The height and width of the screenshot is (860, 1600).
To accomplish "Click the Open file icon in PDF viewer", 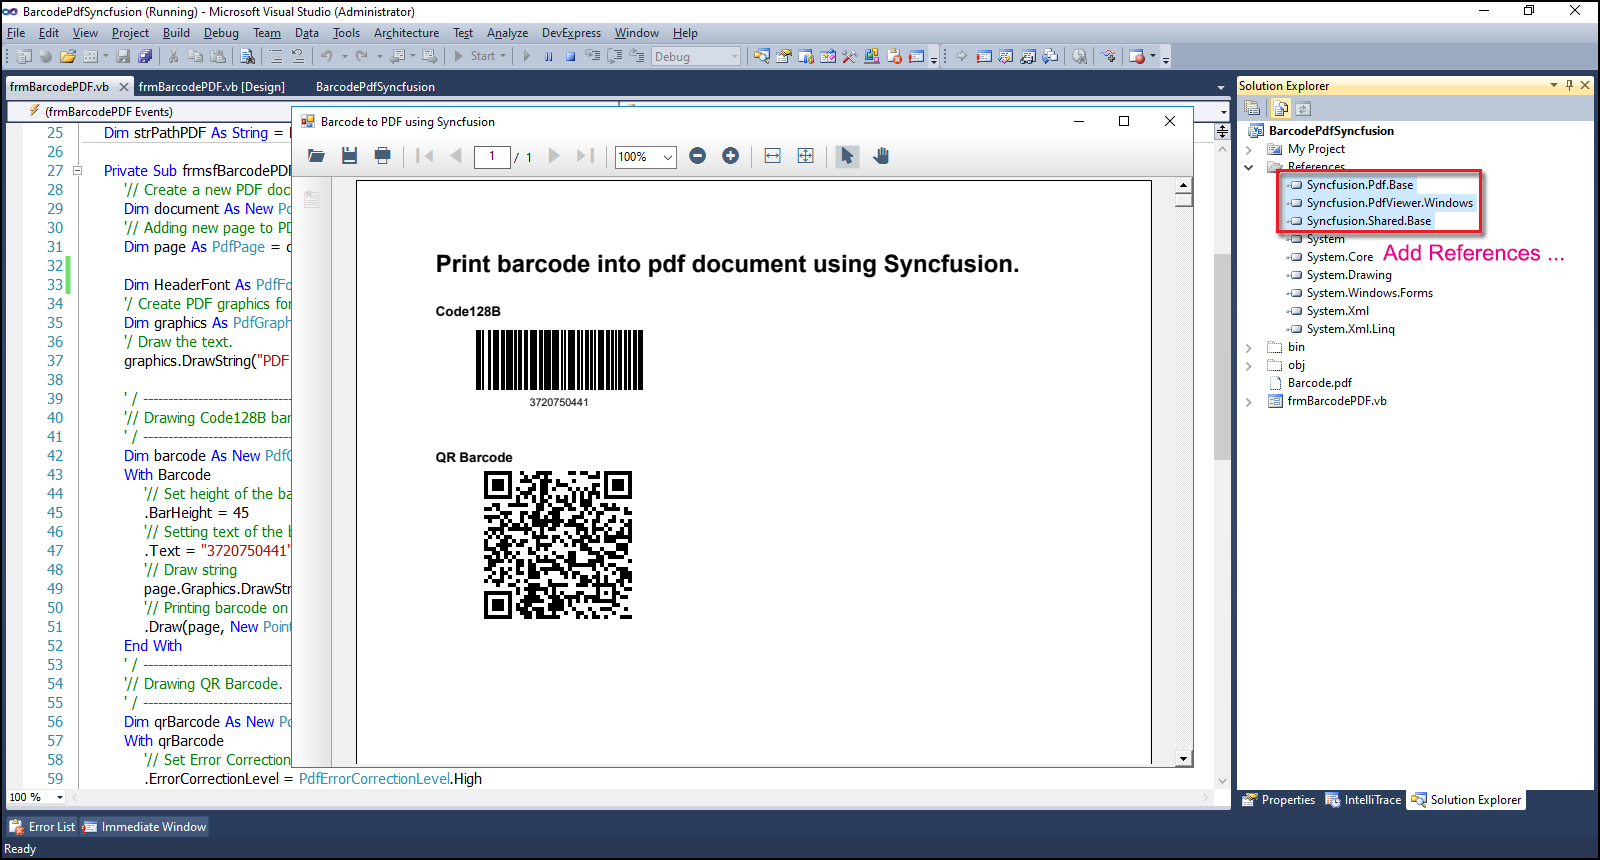I will 316,156.
